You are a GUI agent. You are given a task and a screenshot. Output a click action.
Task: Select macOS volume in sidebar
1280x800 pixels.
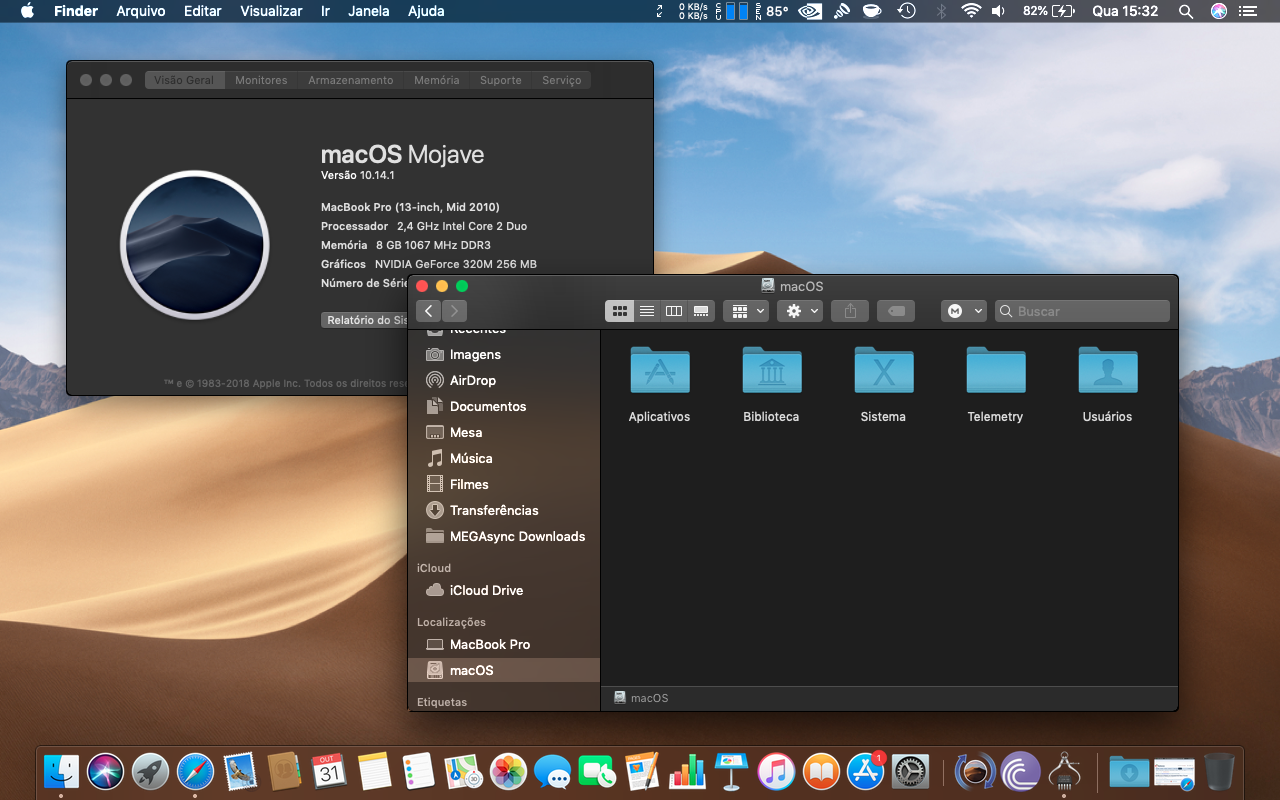[504, 670]
